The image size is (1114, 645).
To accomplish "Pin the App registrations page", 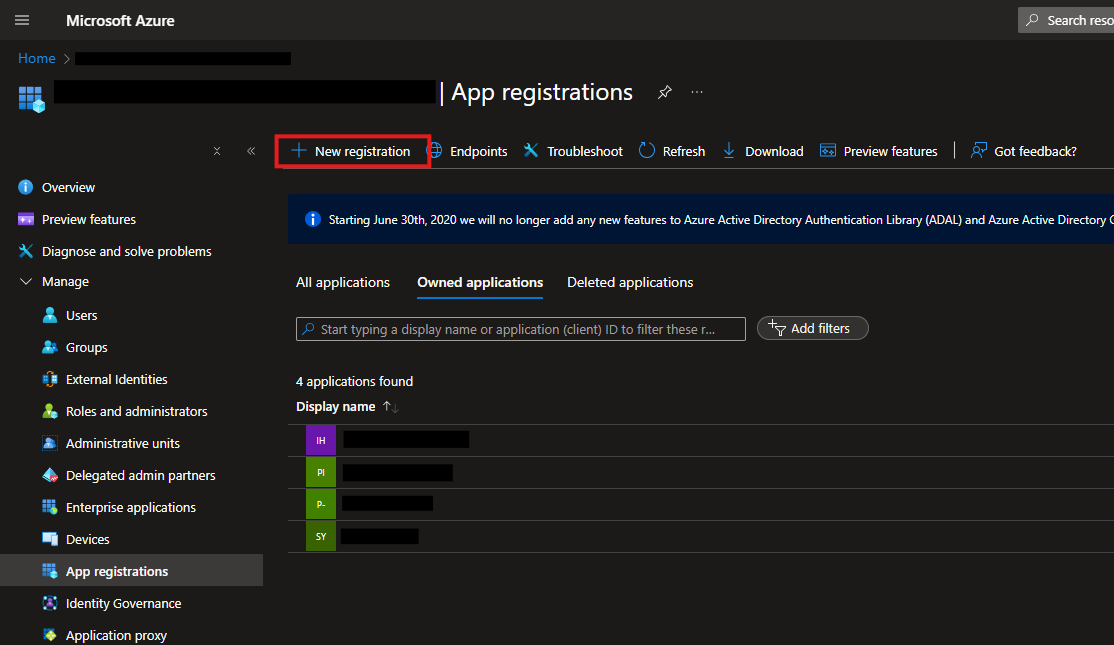I will click(664, 92).
